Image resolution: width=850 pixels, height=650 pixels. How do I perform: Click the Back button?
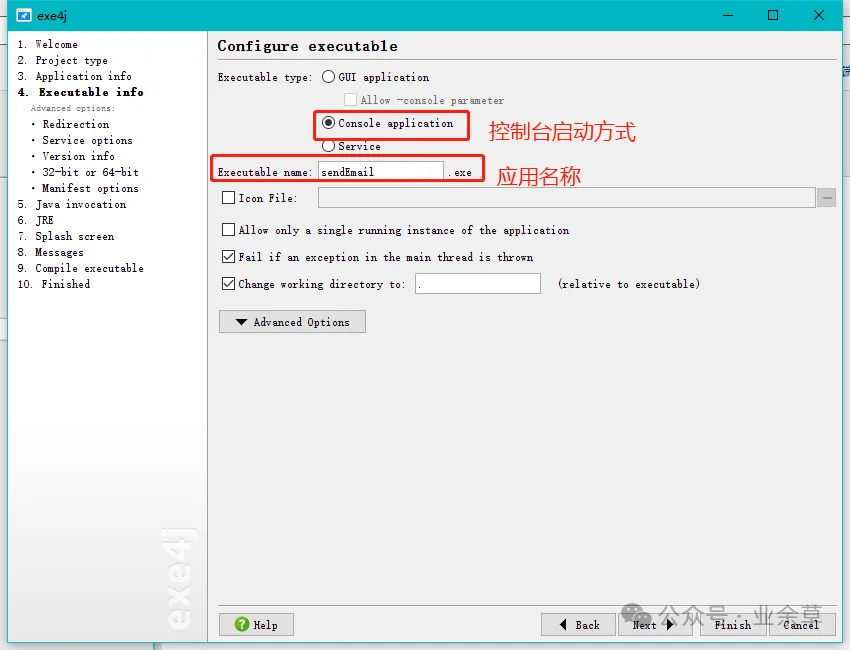coord(578,625)
